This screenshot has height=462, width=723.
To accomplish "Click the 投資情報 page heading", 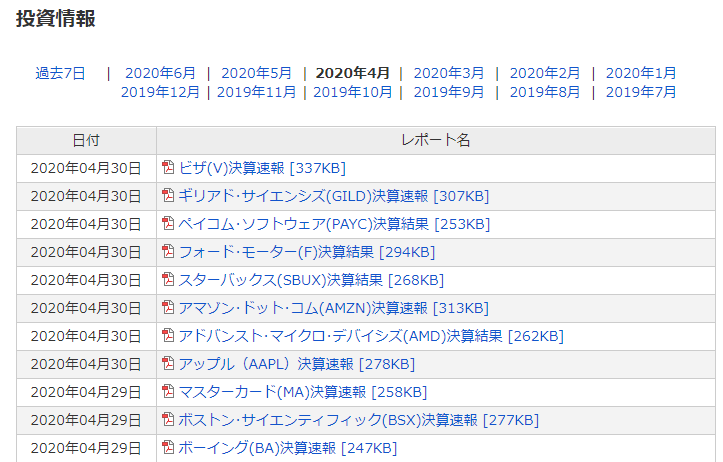I will [x=56, y=19].
